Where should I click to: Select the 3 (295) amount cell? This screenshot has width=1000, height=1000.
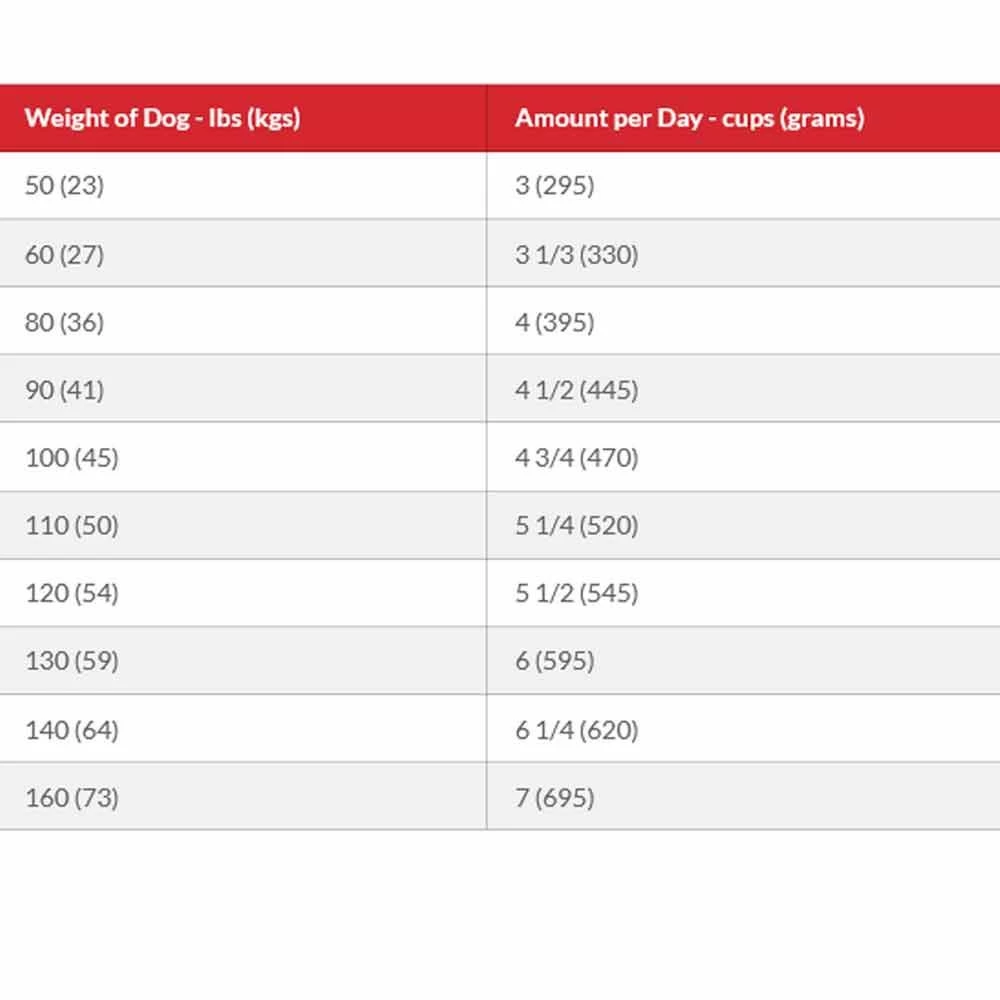pos(554,186)
